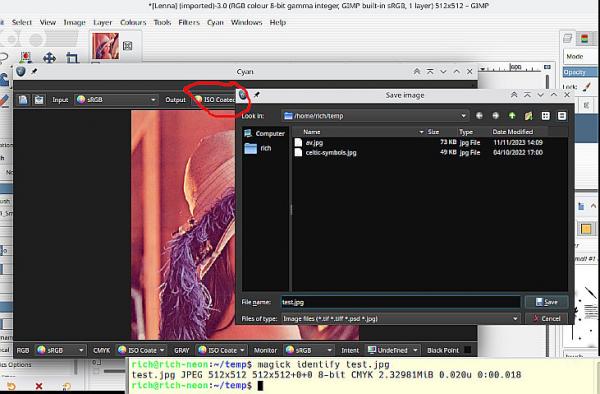Open the Monitor sRGB profile dropdown

pos(309,350)
